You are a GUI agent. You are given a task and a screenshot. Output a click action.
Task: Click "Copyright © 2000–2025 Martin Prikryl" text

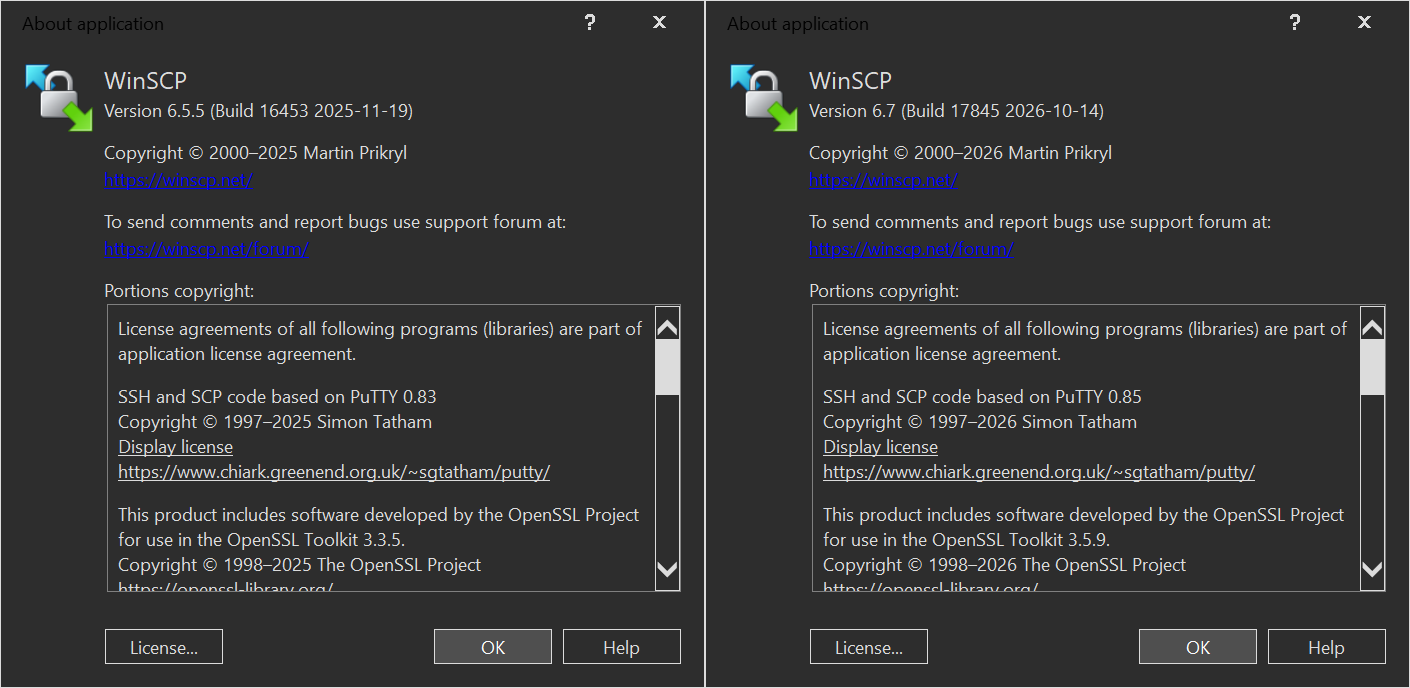coord(256,153)
